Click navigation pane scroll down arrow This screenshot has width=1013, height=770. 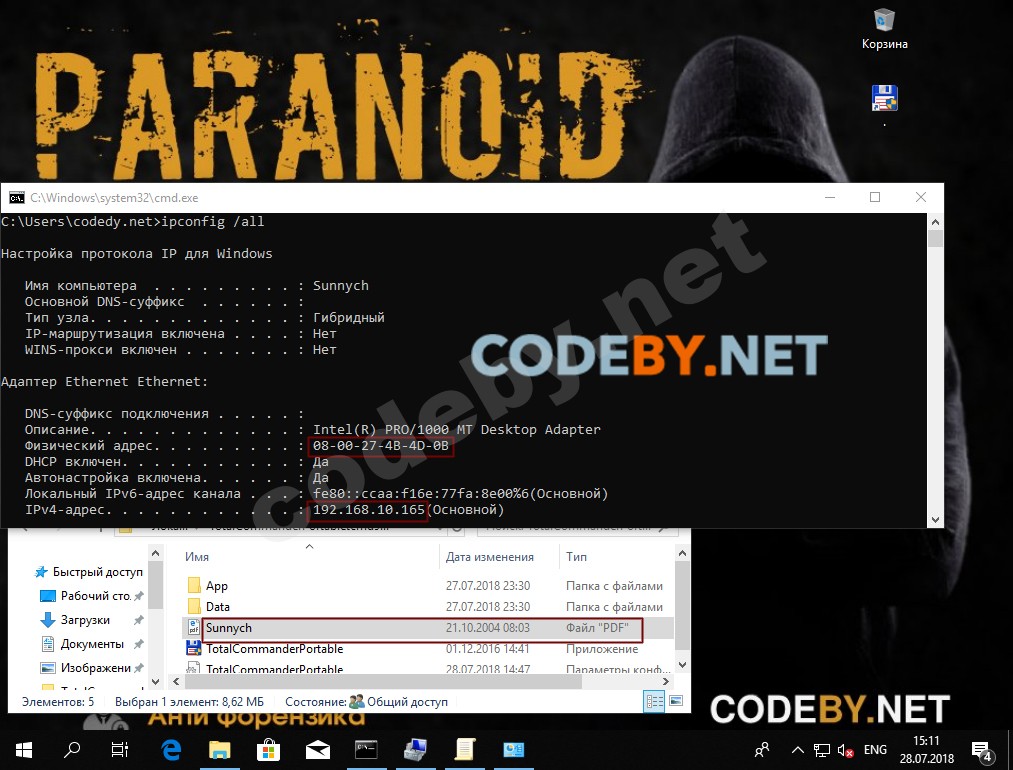click(156, 682)
